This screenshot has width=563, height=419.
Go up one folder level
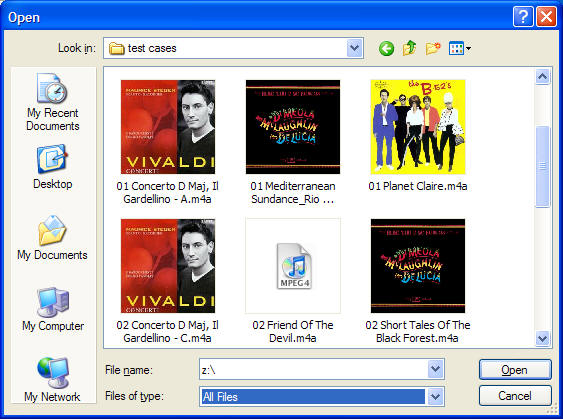409,48
